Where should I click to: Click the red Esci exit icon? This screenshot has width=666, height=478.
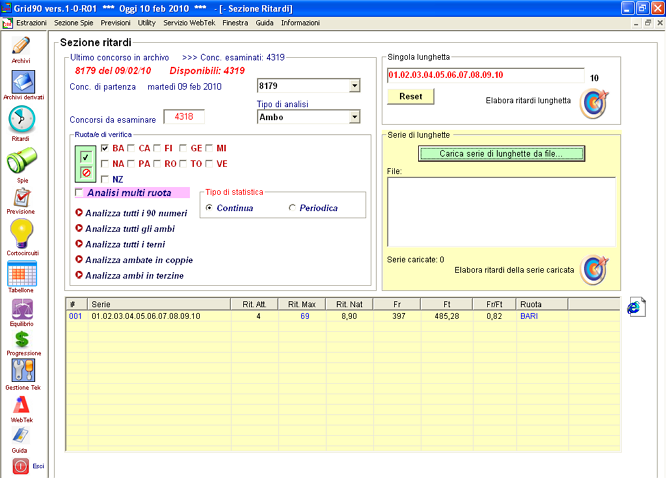coord(20,466)
